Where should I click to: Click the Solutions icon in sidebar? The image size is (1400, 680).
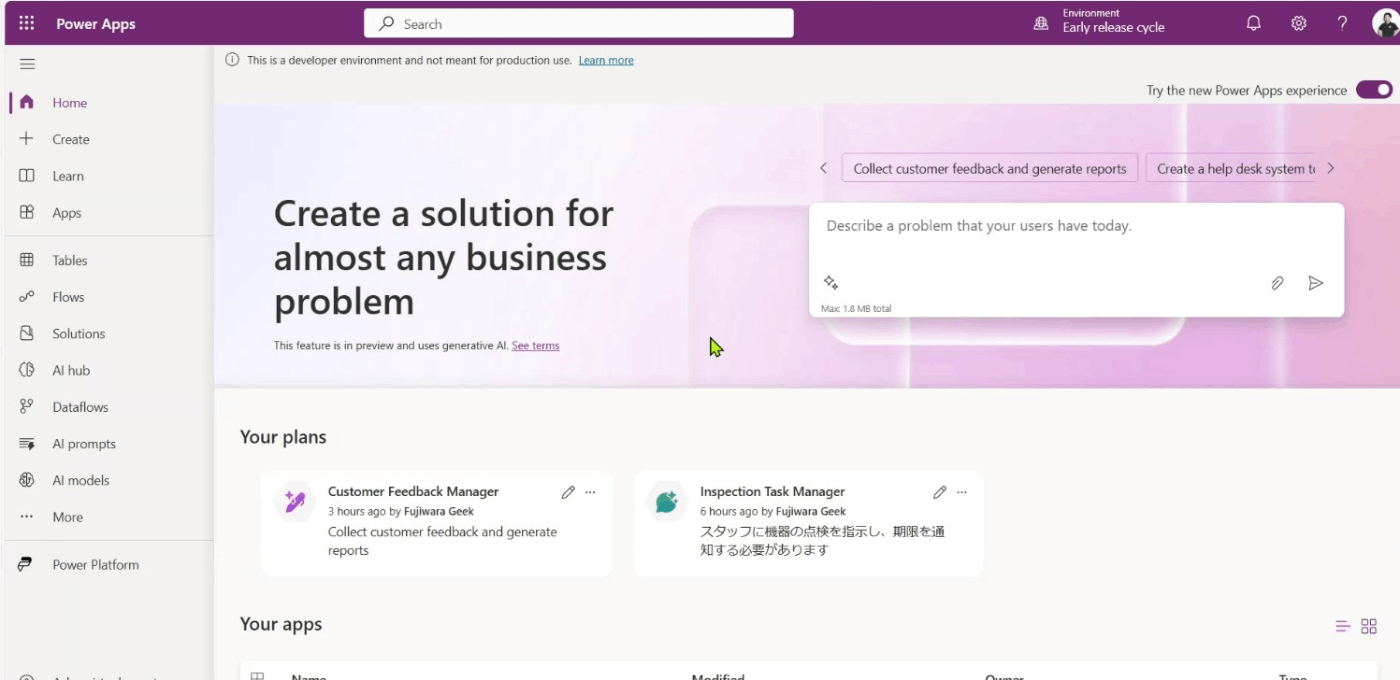coord(27,333)
